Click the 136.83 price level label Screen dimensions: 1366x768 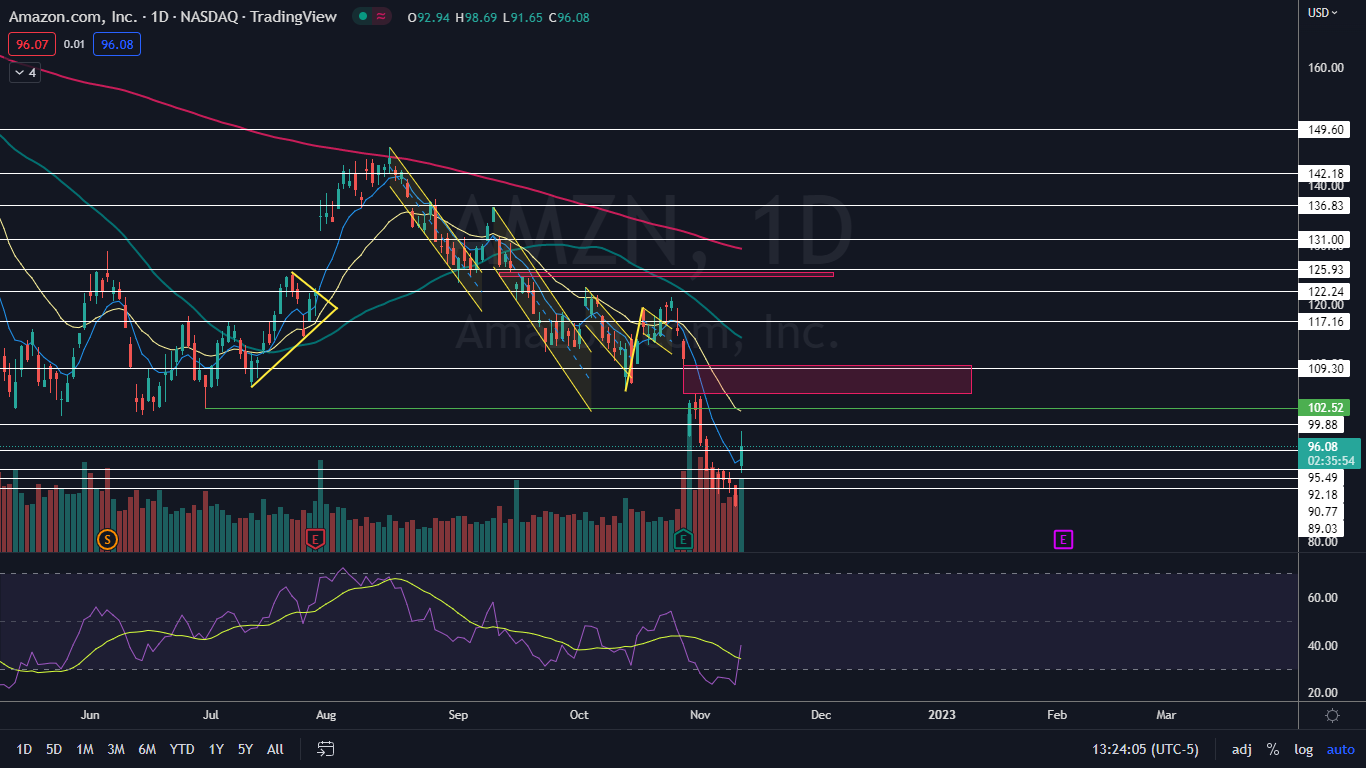(x=1324, y=205)
